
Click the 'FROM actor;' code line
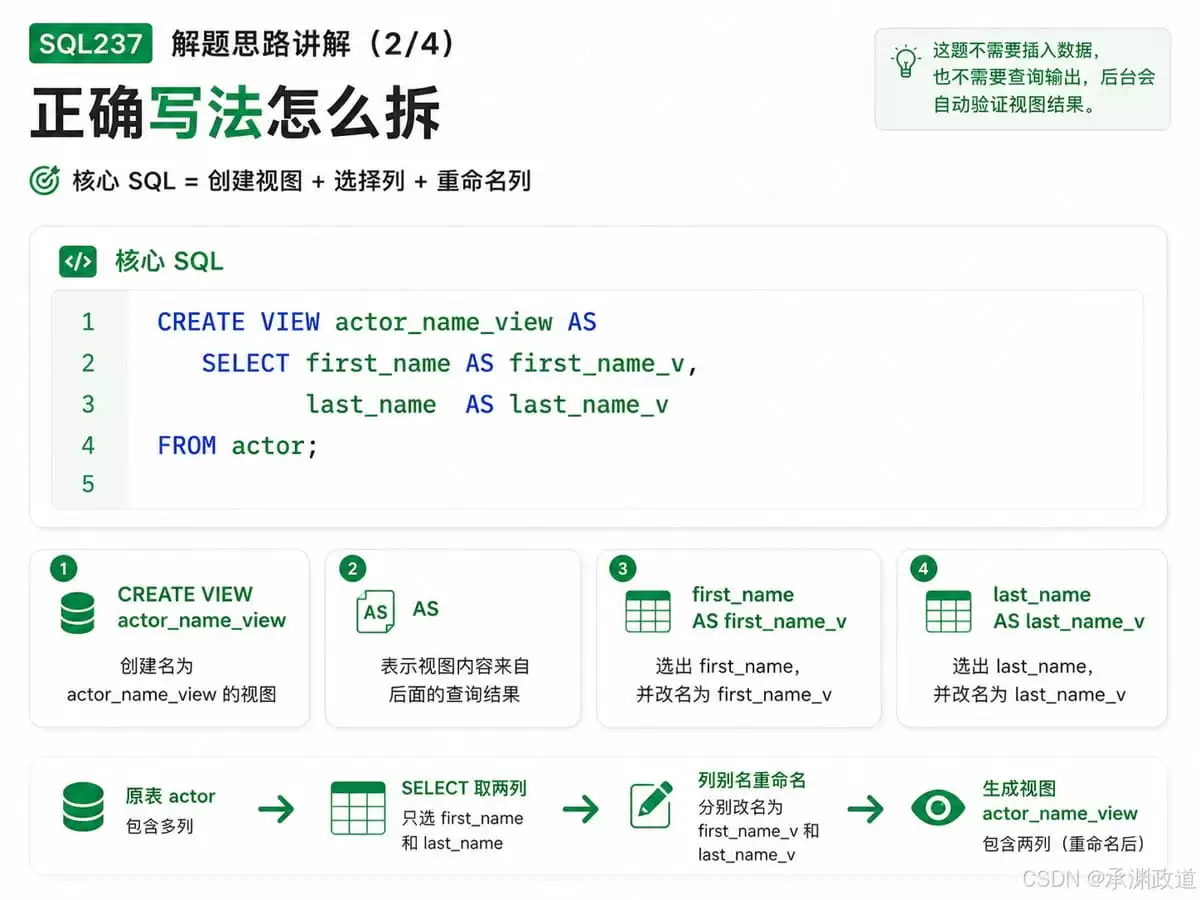click(x=237, y=446)
